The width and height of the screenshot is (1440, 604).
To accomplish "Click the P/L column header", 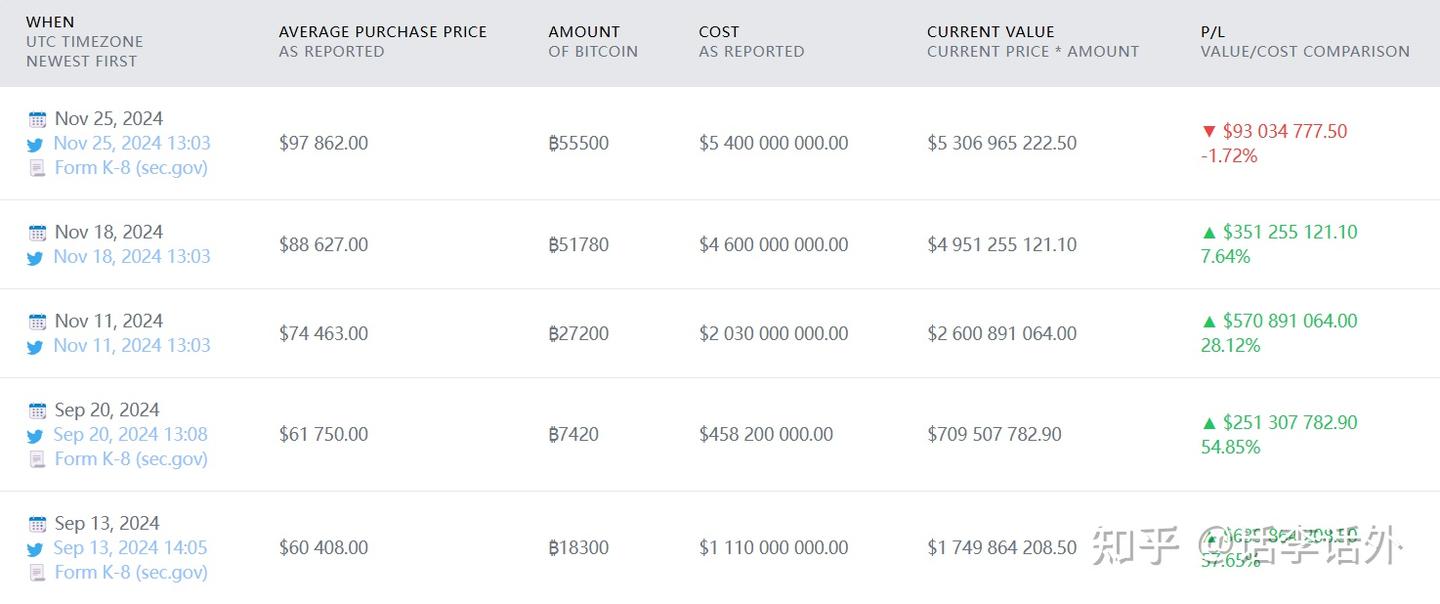I will (1212, 32).
